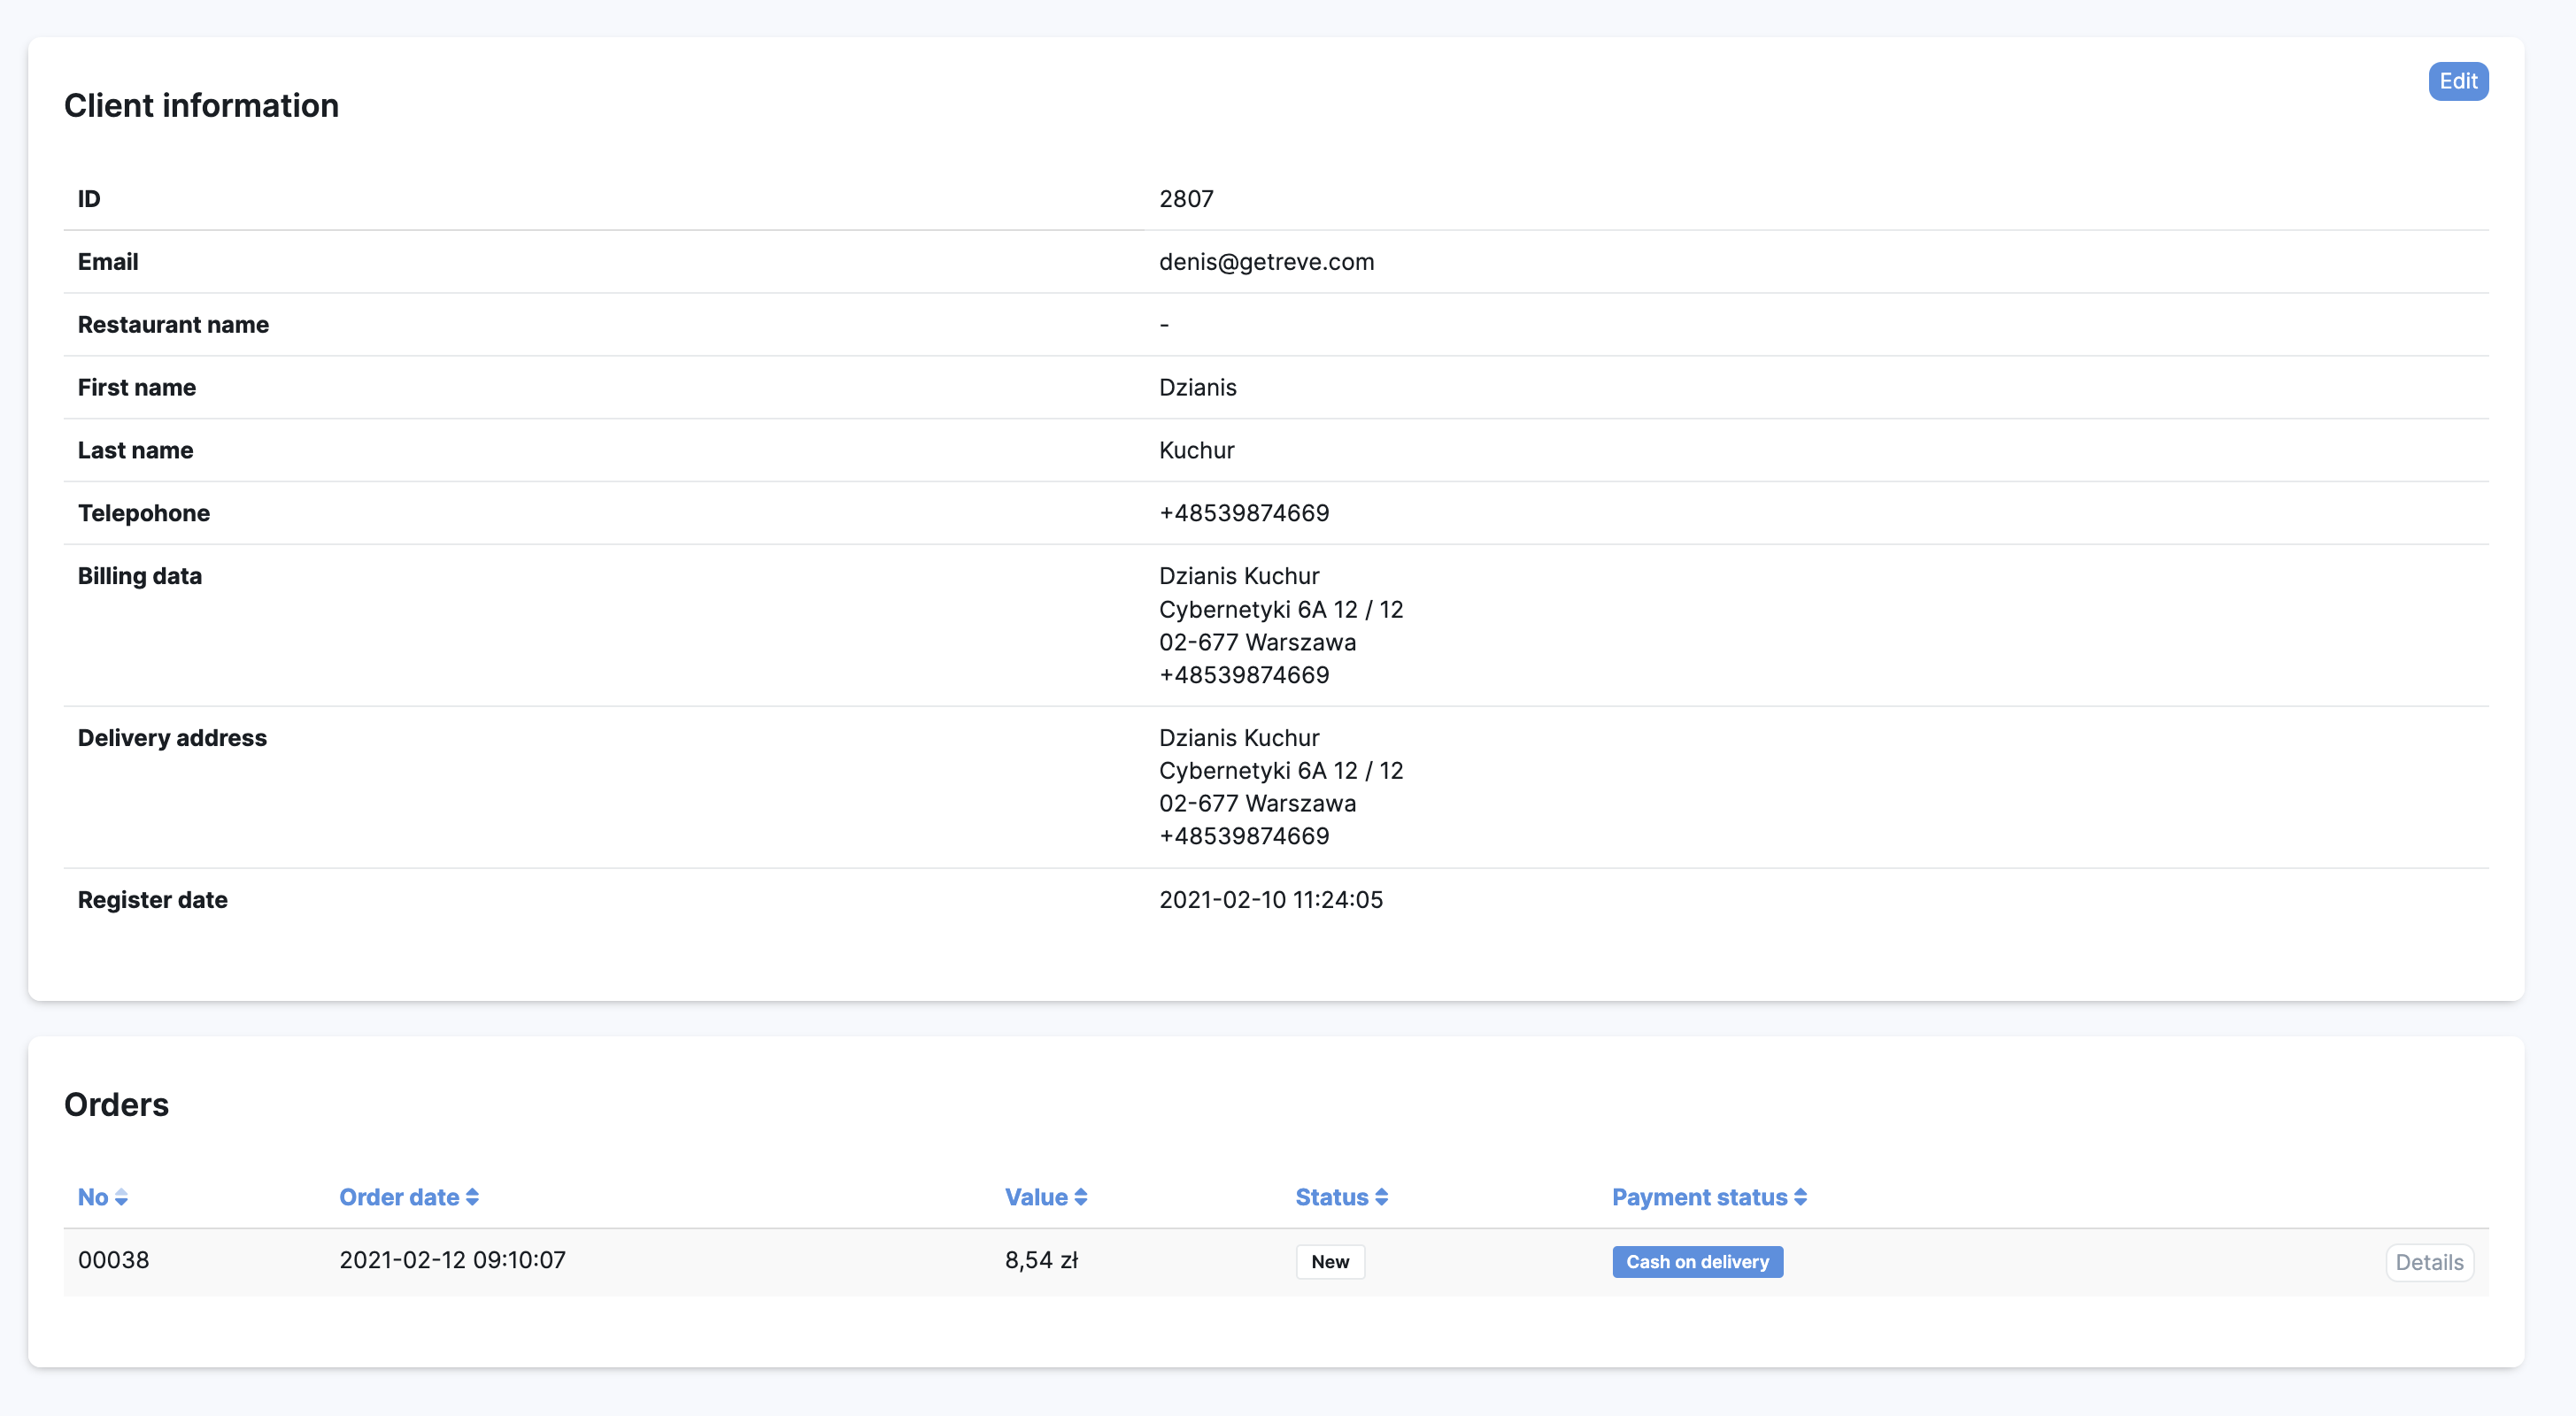Image resolution: width=2576 pixels, height=1416 pixels.
Task: Click the Order date sort arrows icon
Action: [x=473, y=1197]
